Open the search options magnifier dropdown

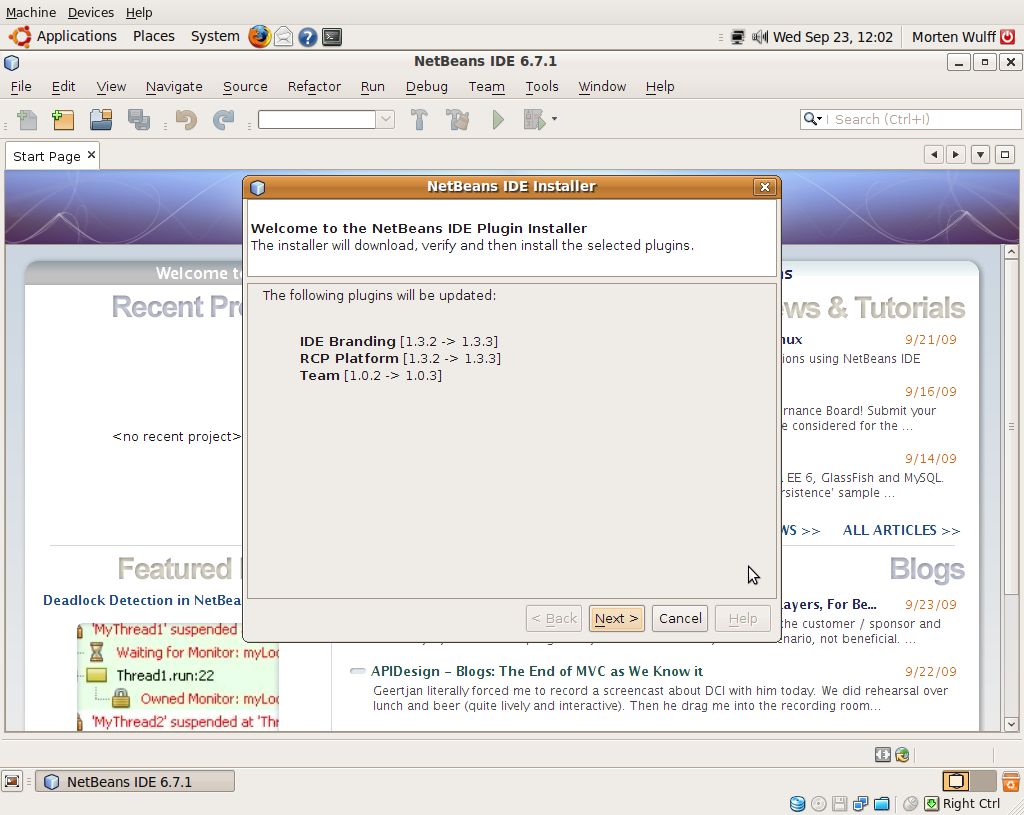pyautogui.click(x=812, y=119)
